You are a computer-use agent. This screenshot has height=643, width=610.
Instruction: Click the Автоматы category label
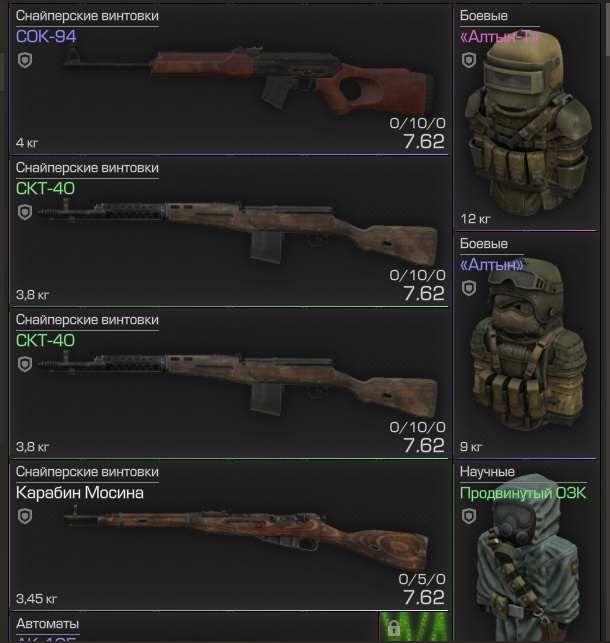[x=48, y=624]
